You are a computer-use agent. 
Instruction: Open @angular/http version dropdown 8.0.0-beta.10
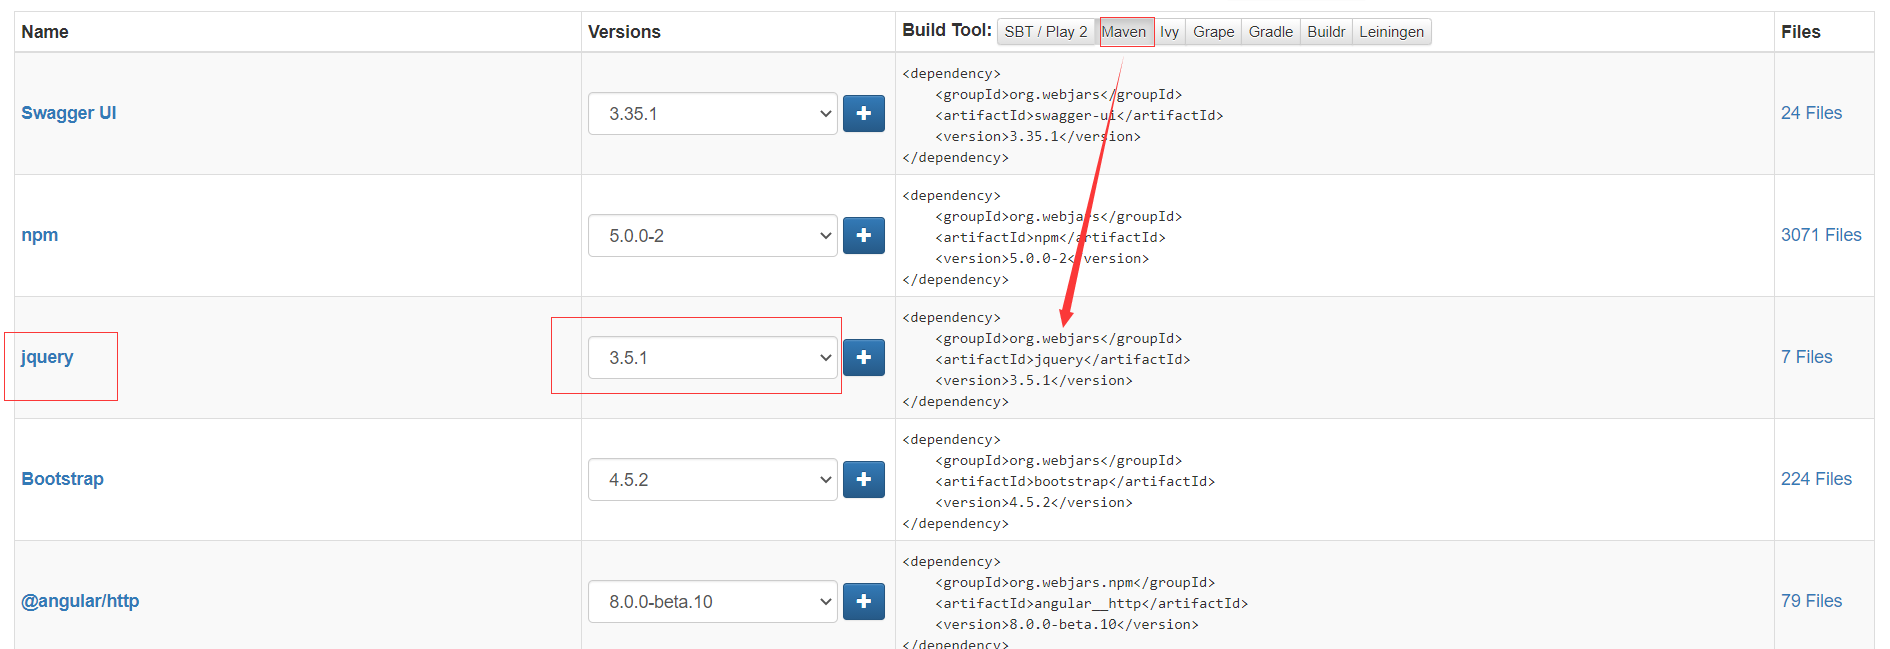click(x=713, y=602)
